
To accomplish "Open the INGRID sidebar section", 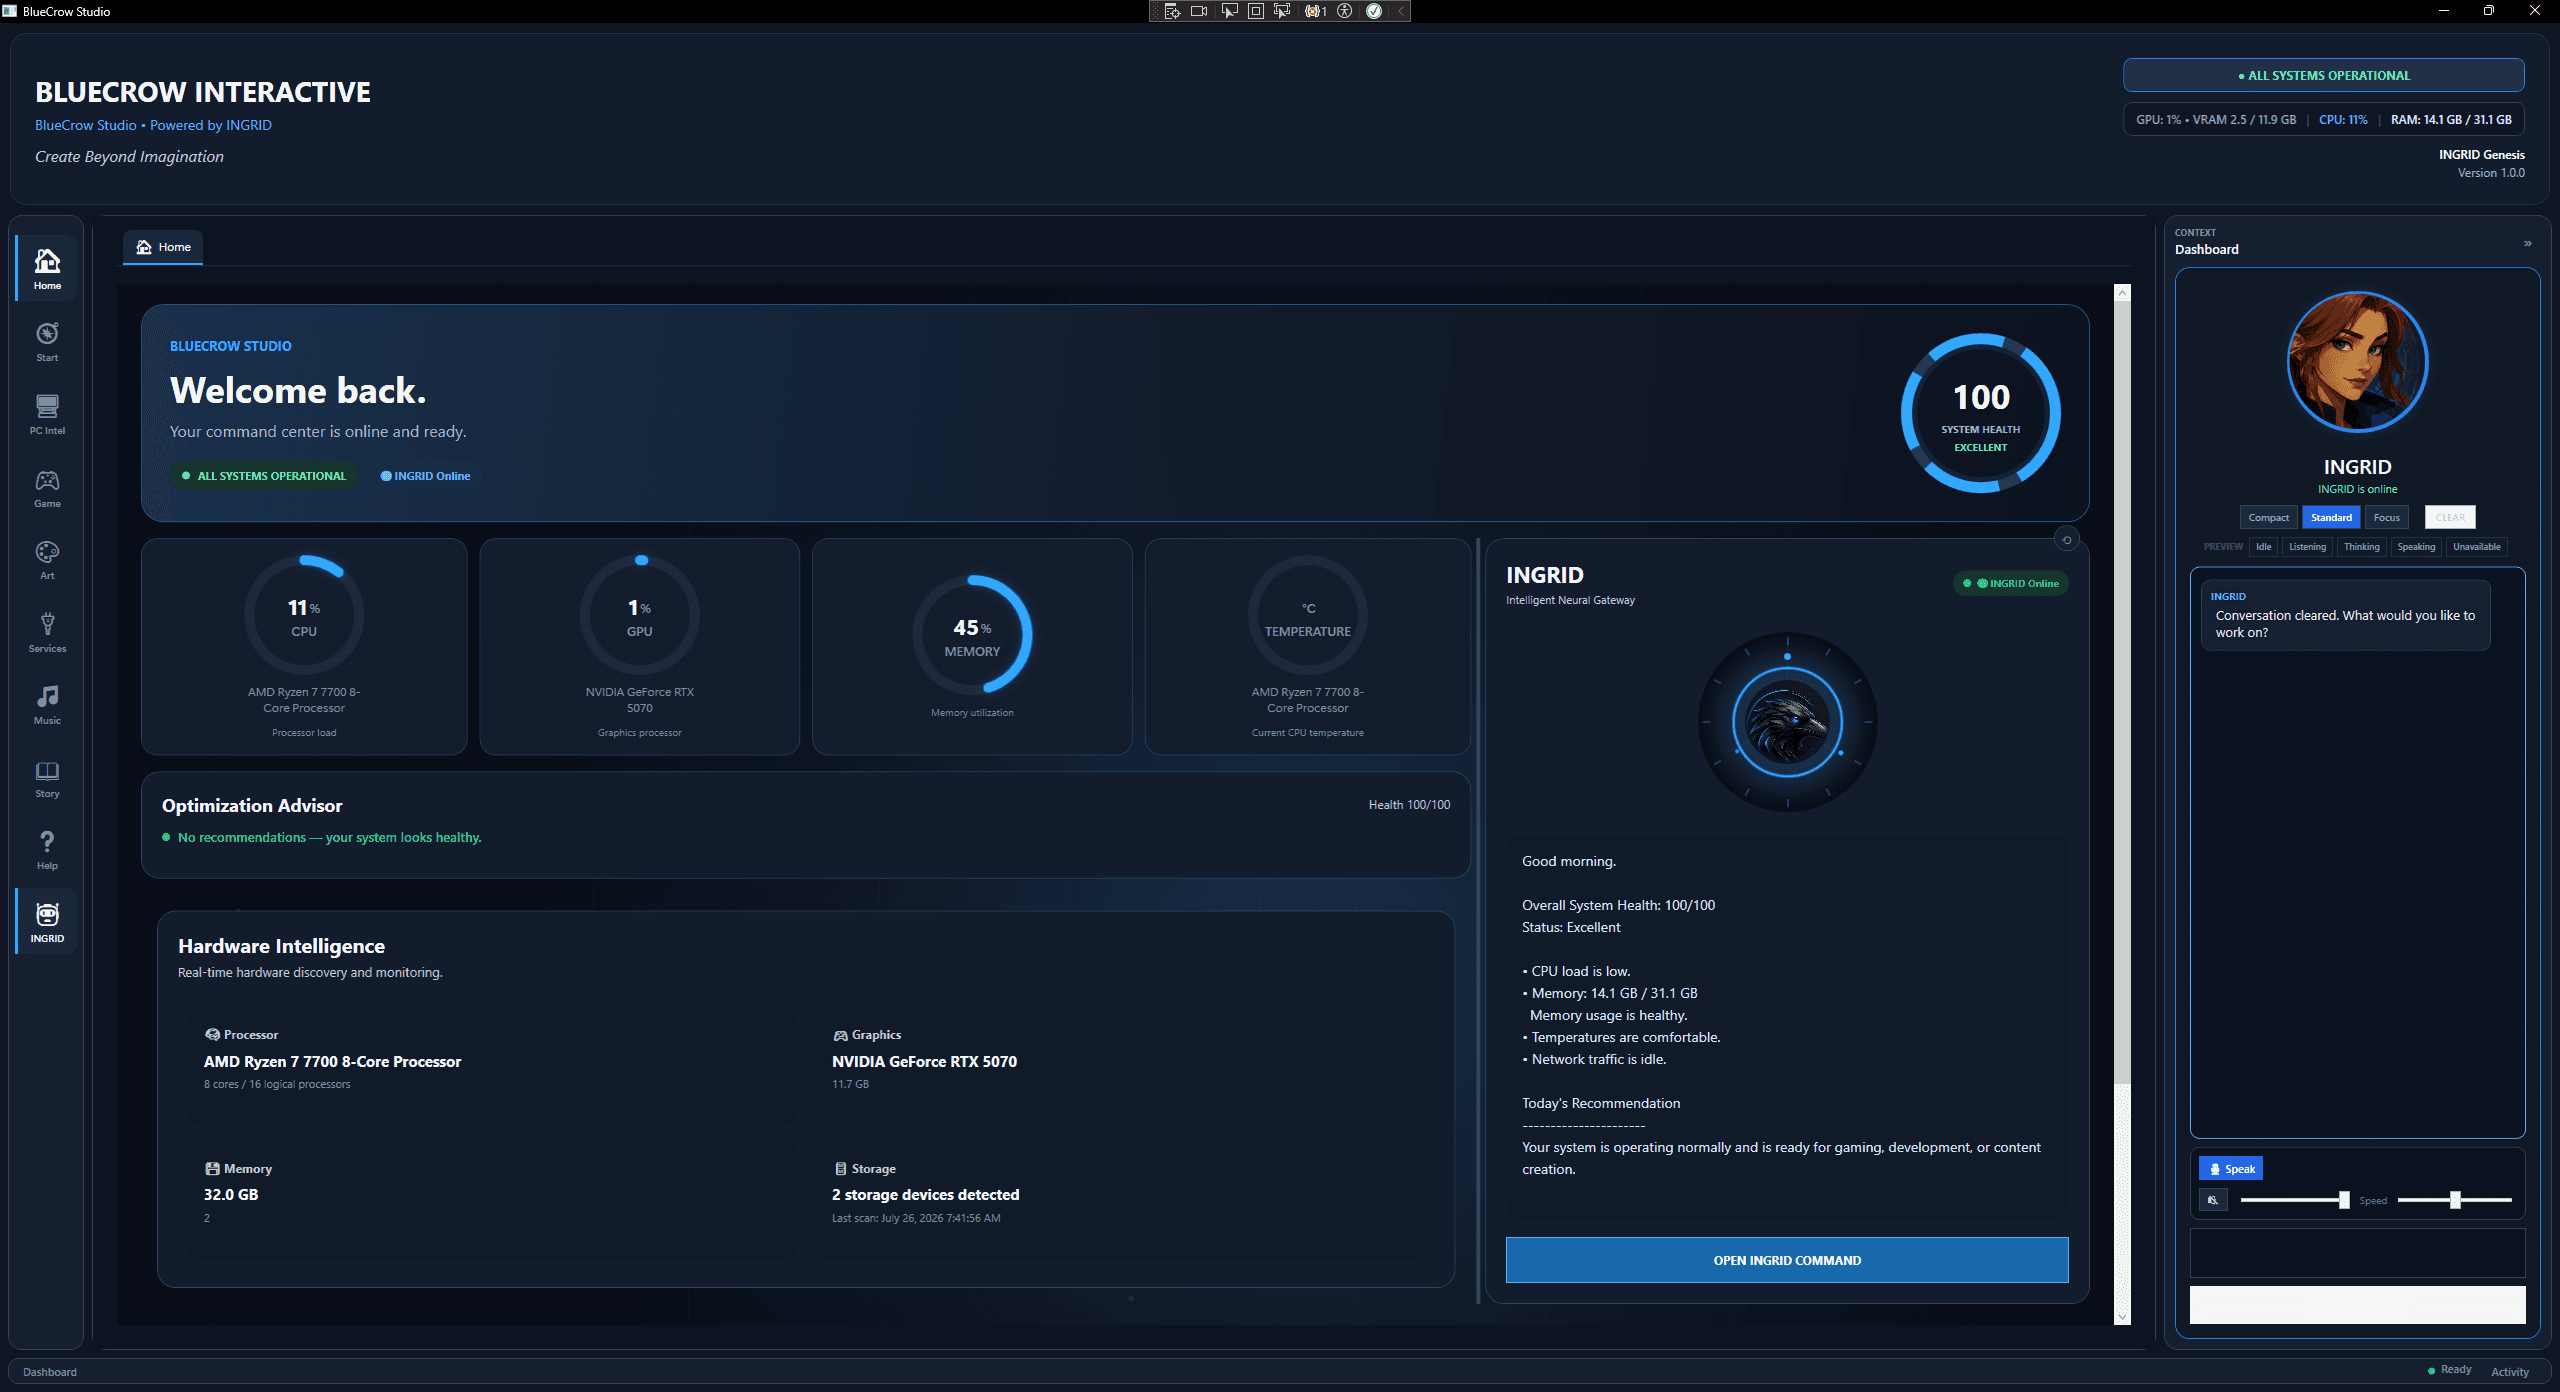I will point(47,922).
